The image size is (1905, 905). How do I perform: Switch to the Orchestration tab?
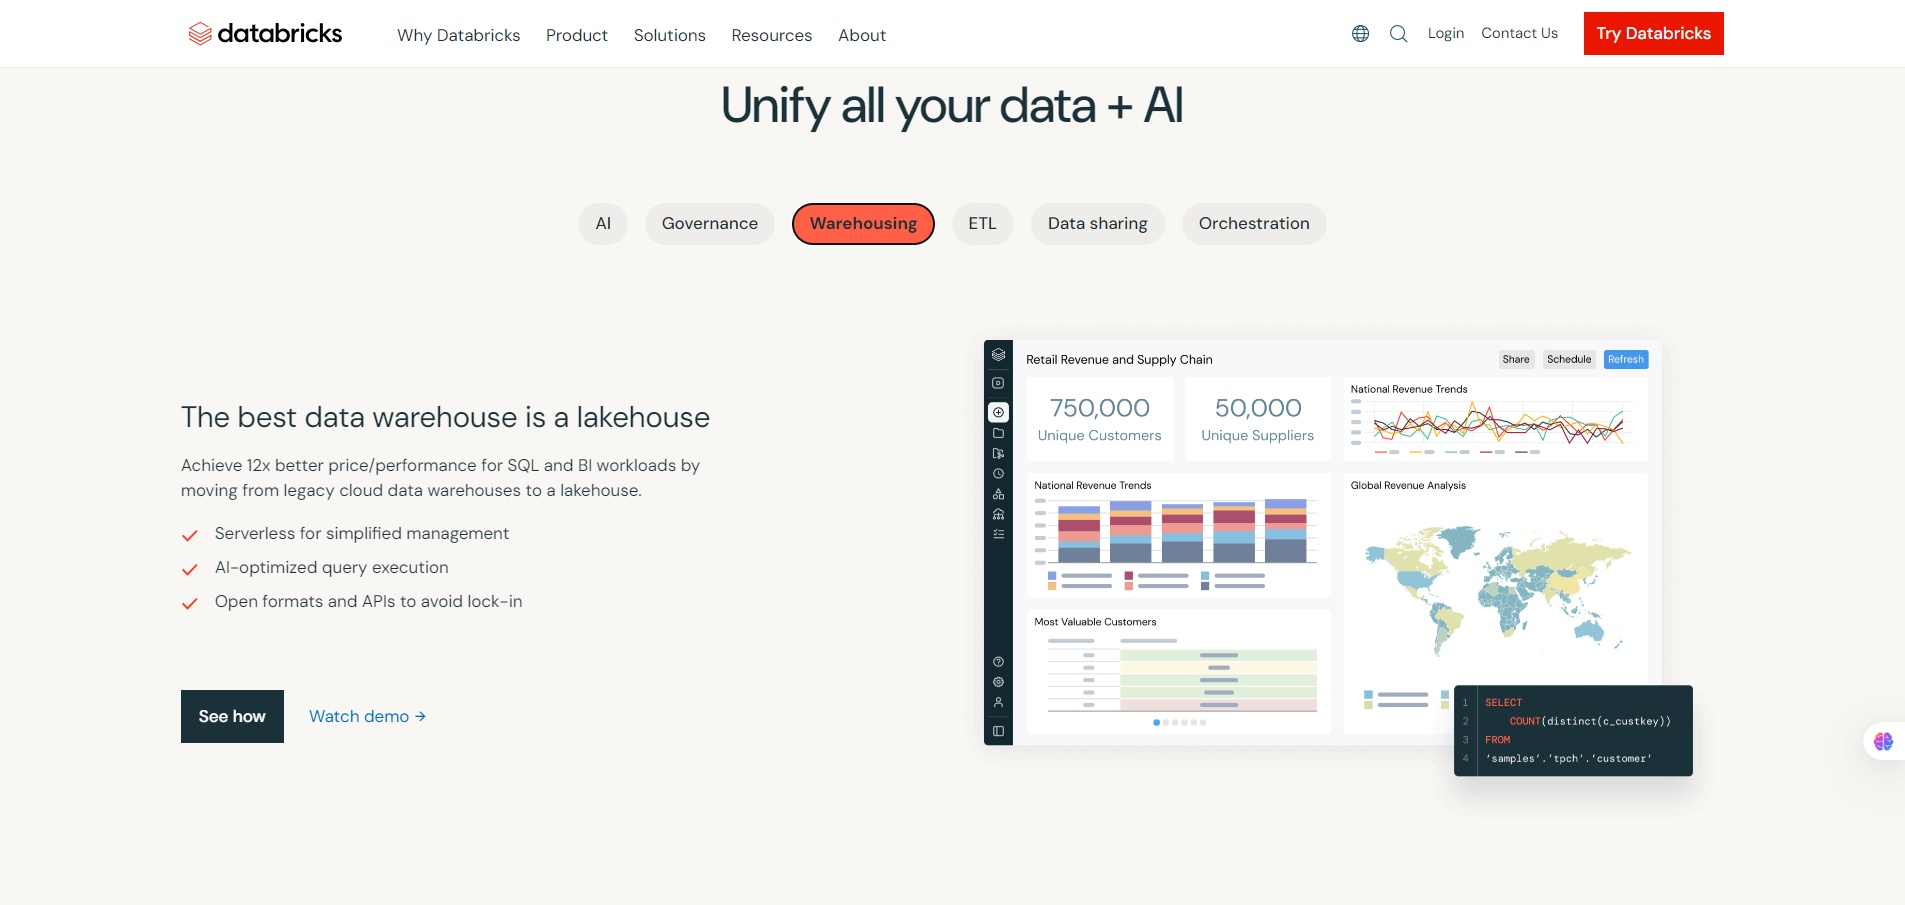pos(1254,223)
